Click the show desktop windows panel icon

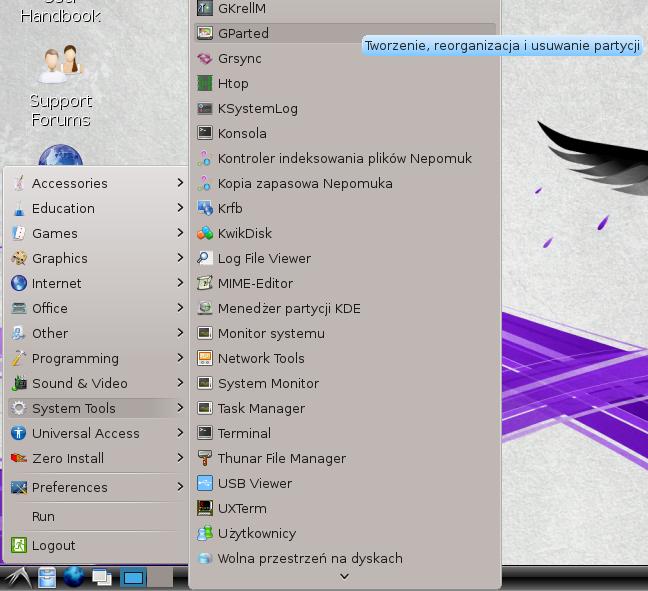(x=102, y=577)
